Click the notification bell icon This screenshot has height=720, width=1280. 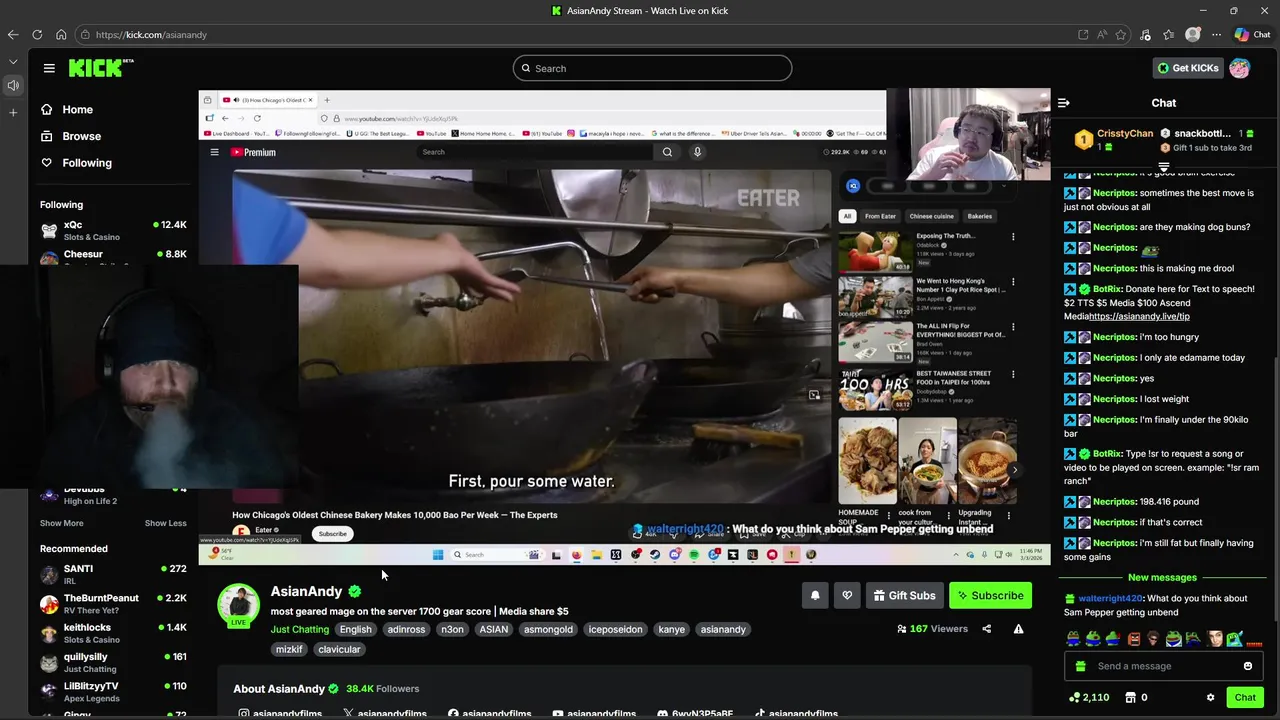point(815,596)
